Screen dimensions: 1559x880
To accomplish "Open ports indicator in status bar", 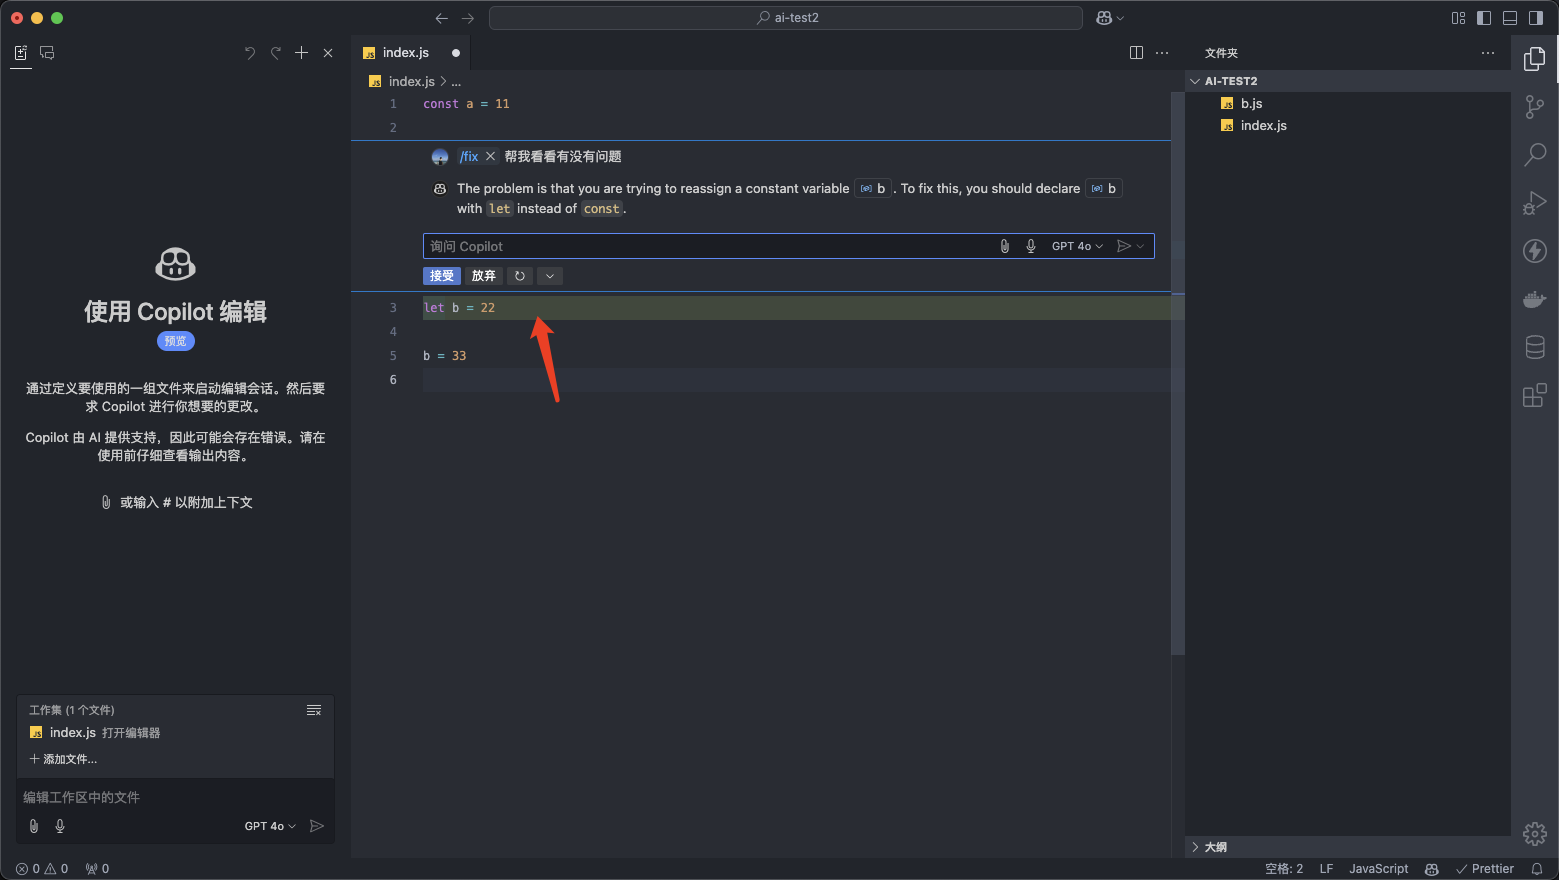I will pyautogui.click(x=97, y=869).
